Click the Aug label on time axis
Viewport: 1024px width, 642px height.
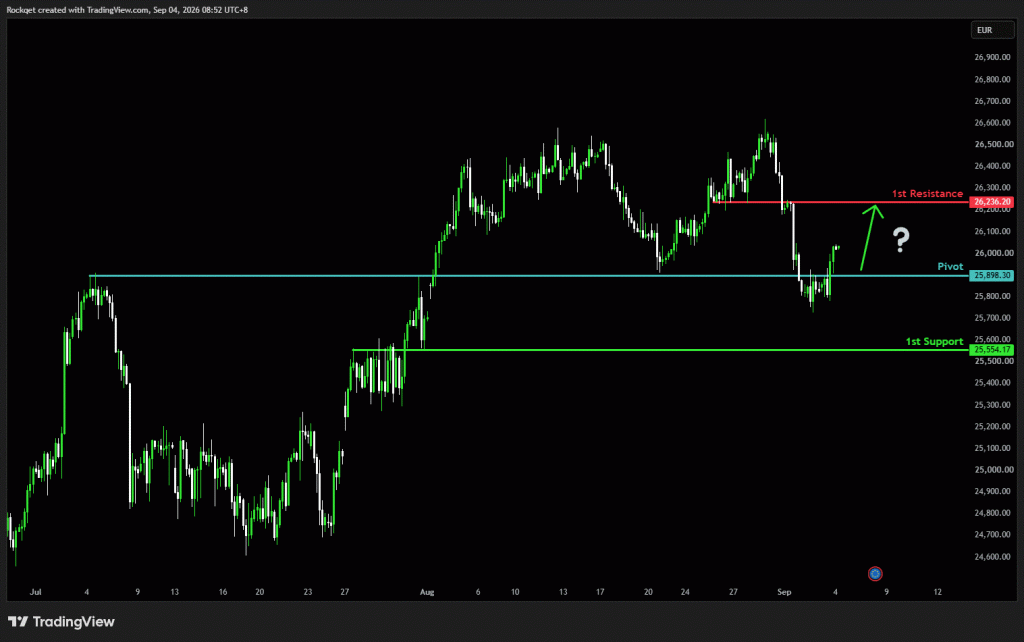click(426, 592)
